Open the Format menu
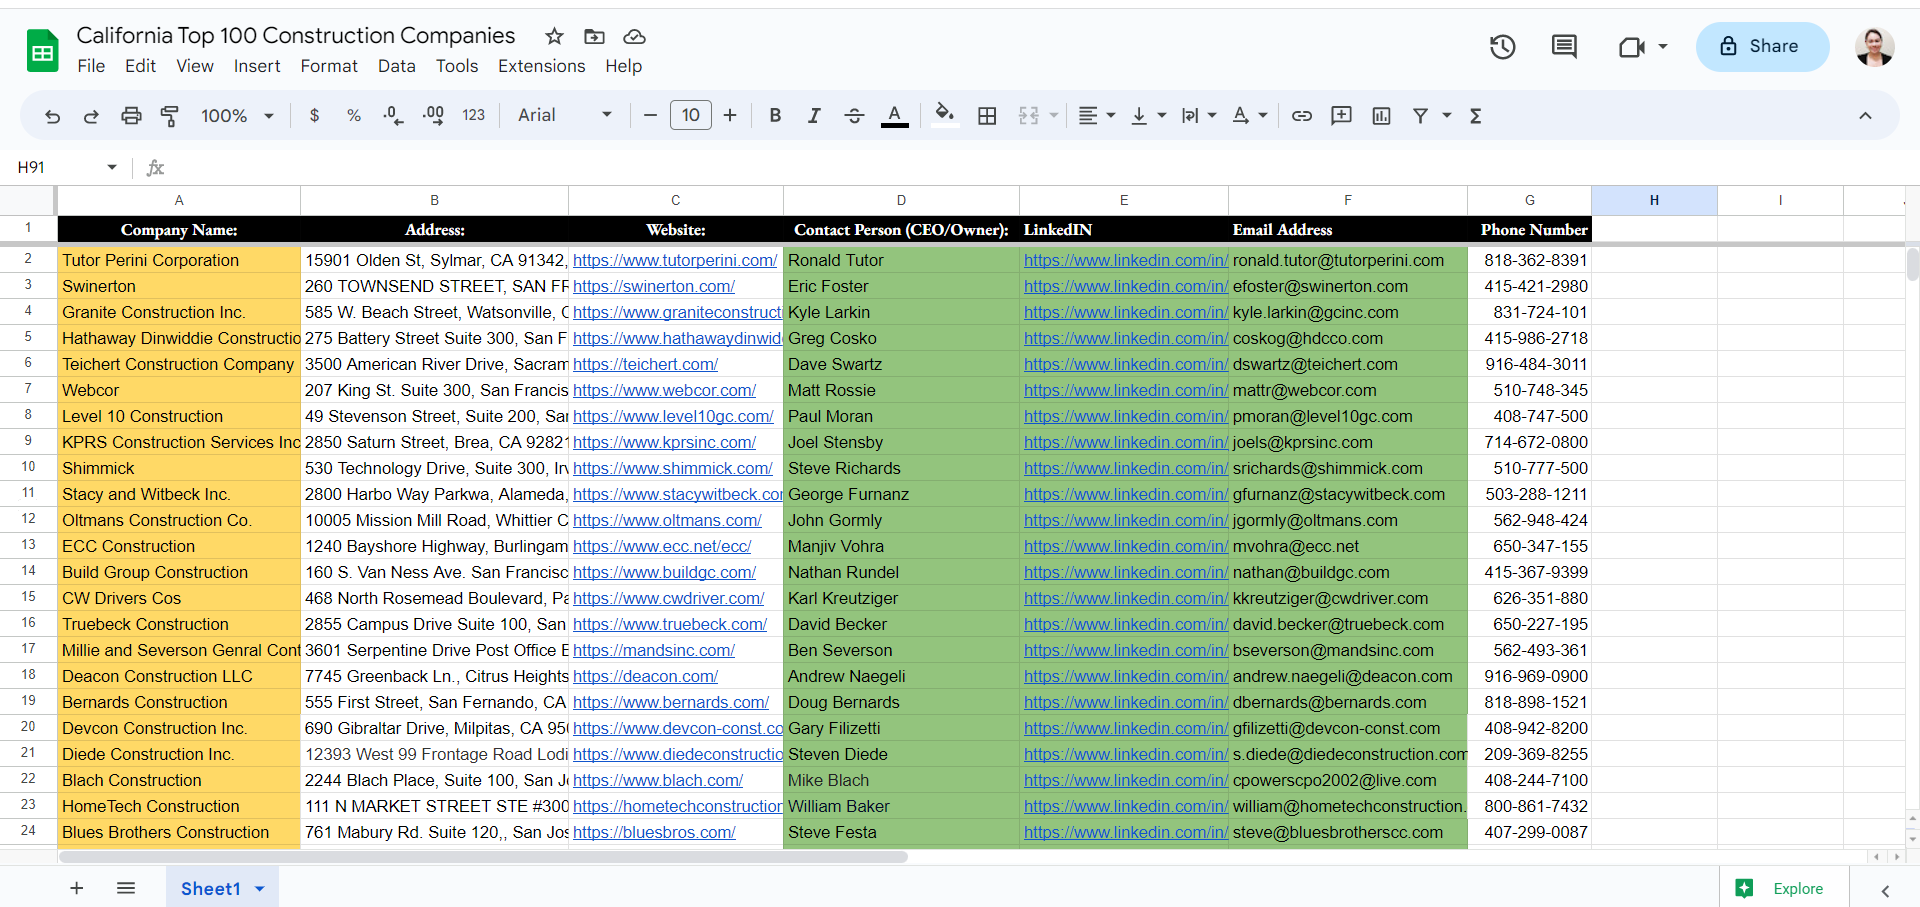The height and width of the screenshot is (907, 1920). [329, 66]
